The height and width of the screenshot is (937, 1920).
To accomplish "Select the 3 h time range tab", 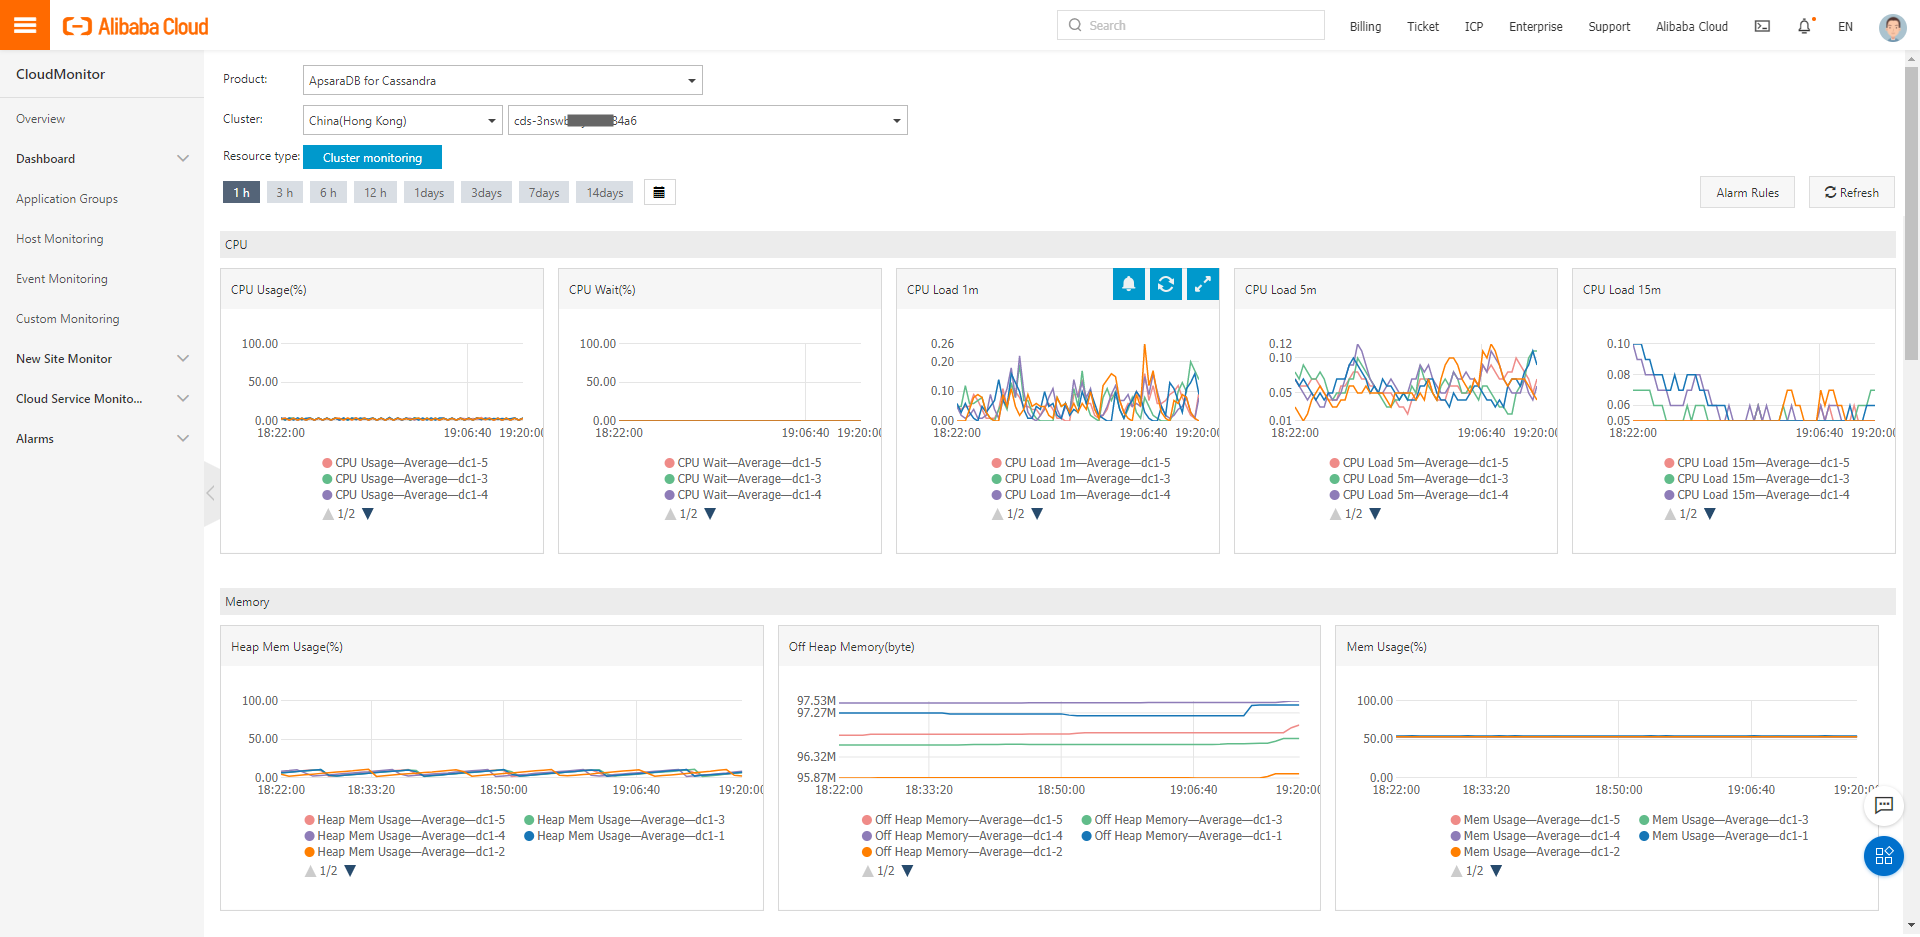I will coord(285,192).
